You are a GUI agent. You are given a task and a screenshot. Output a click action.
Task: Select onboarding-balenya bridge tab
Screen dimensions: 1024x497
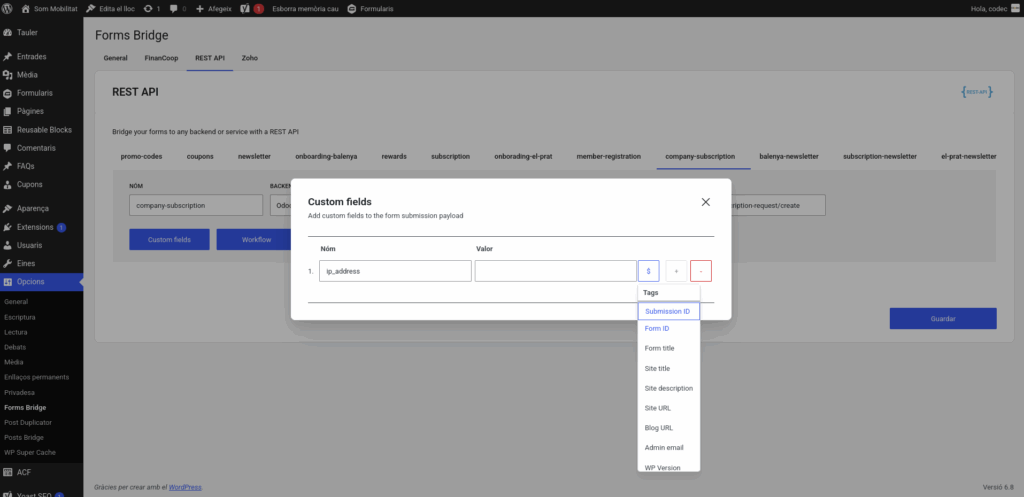(x=326, y=157)
